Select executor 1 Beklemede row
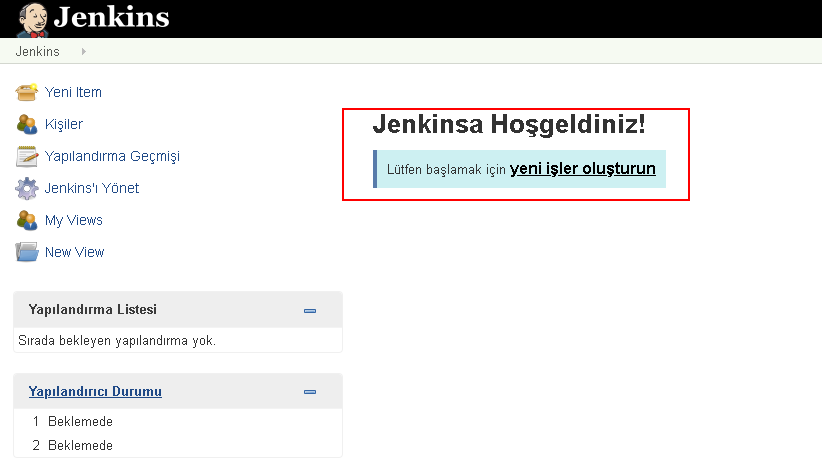The width and height of the screenshot is (822, 475). point(178,422)
